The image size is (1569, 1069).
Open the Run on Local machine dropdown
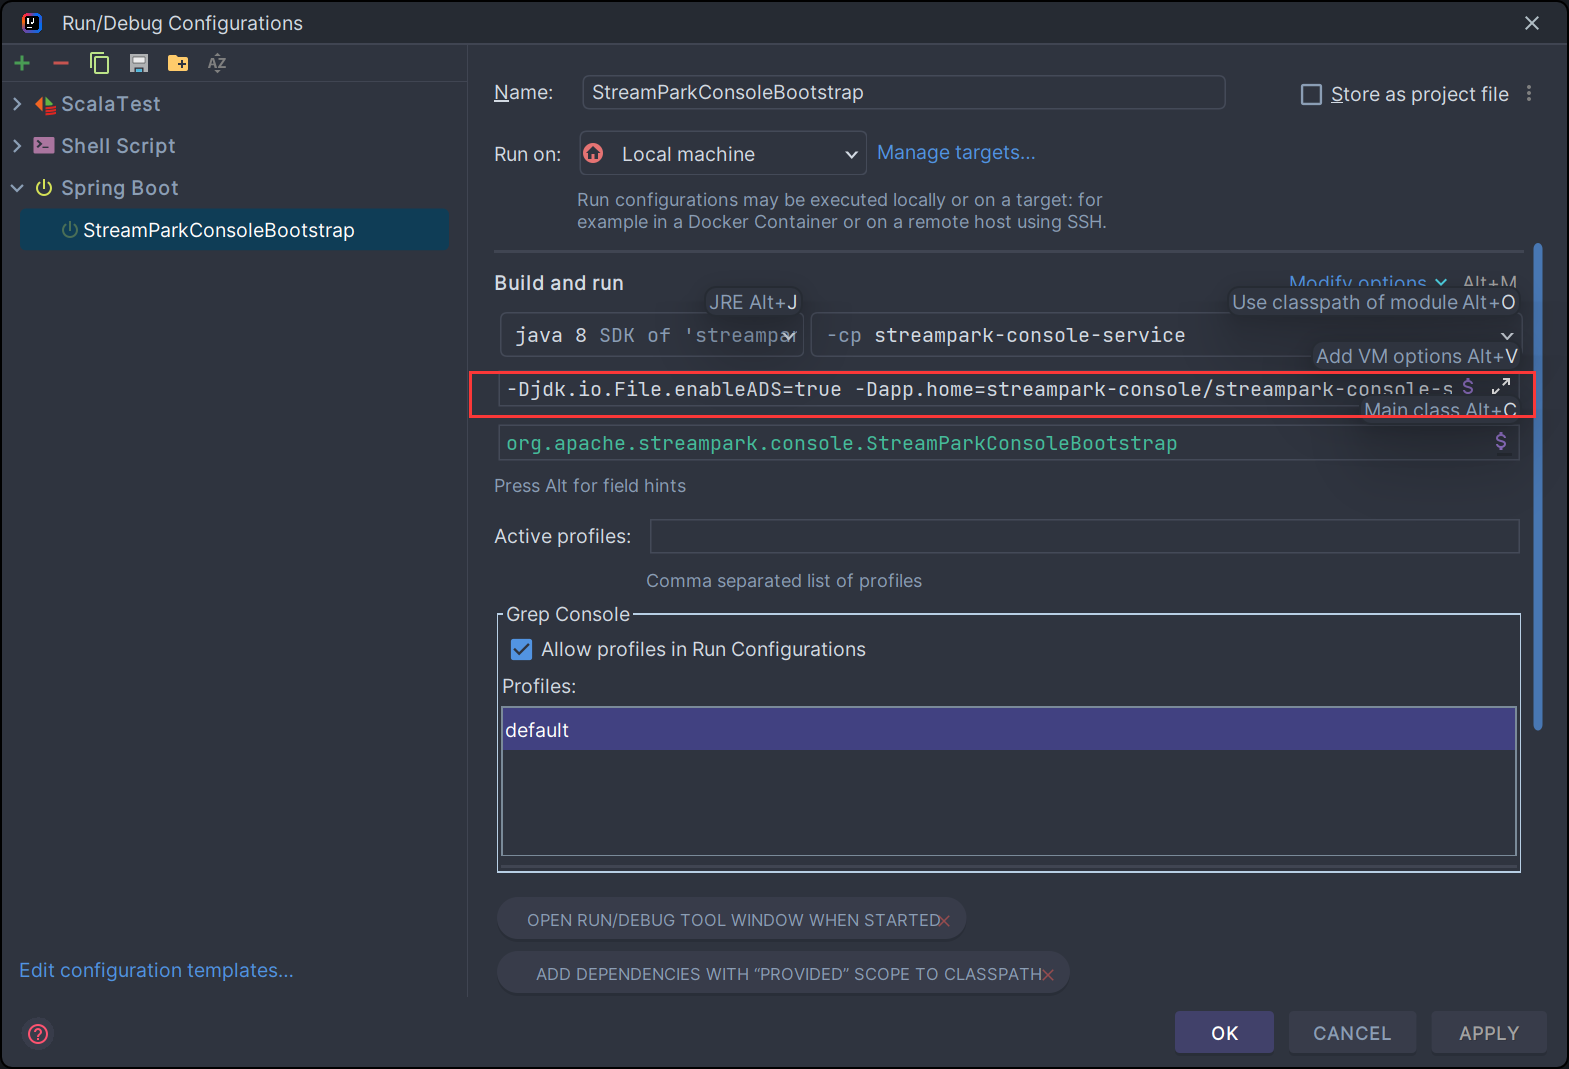click(x=723, y=154)
